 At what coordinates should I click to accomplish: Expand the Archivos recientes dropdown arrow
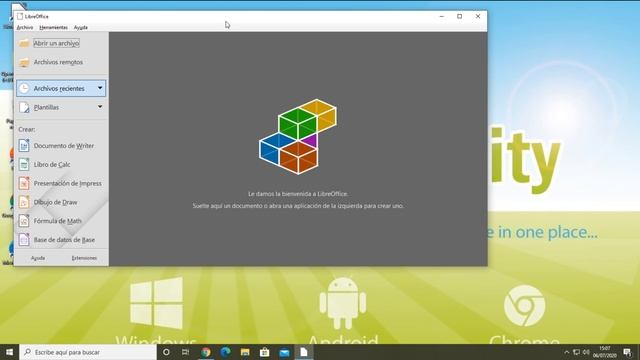[100, 88]
